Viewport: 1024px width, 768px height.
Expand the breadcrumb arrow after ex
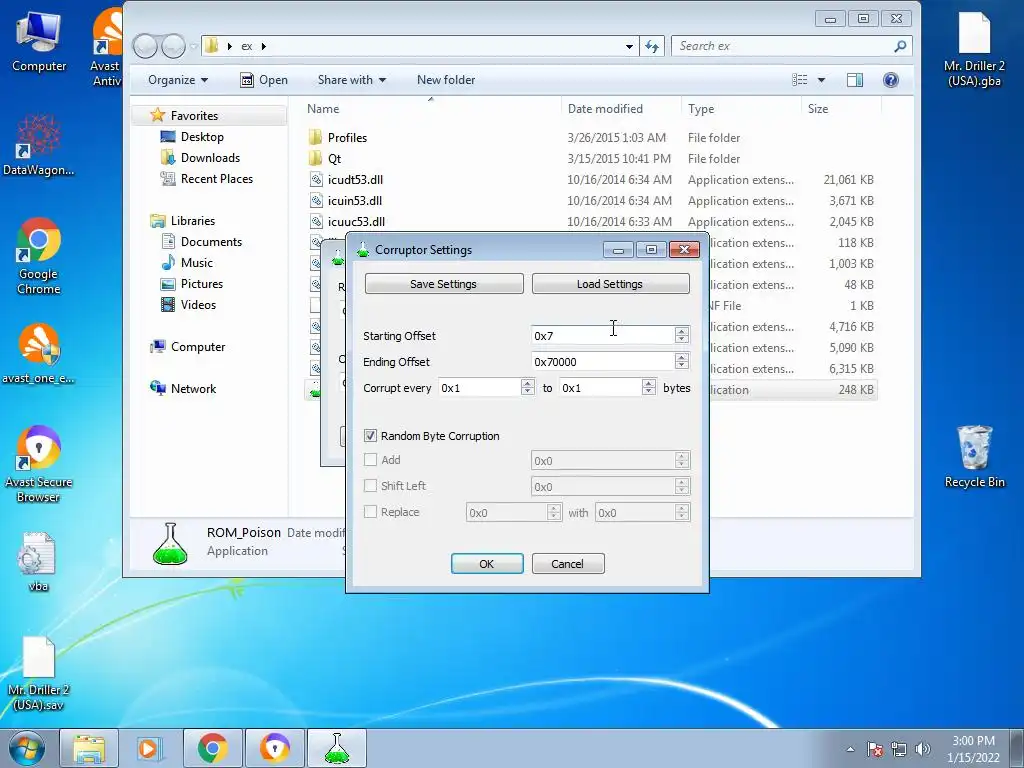coord(263,46)
